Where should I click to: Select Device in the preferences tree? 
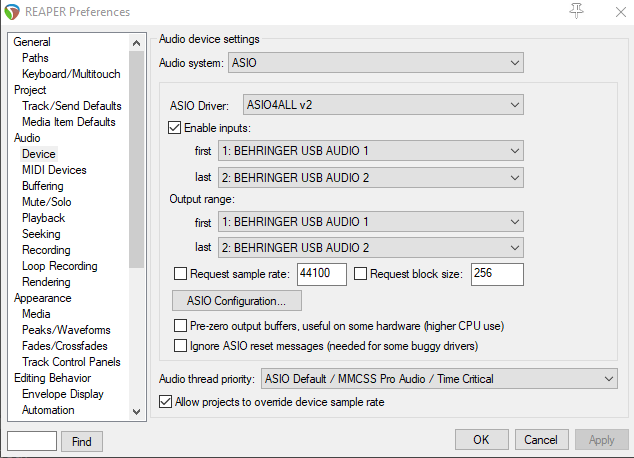(x=39, y=154)
